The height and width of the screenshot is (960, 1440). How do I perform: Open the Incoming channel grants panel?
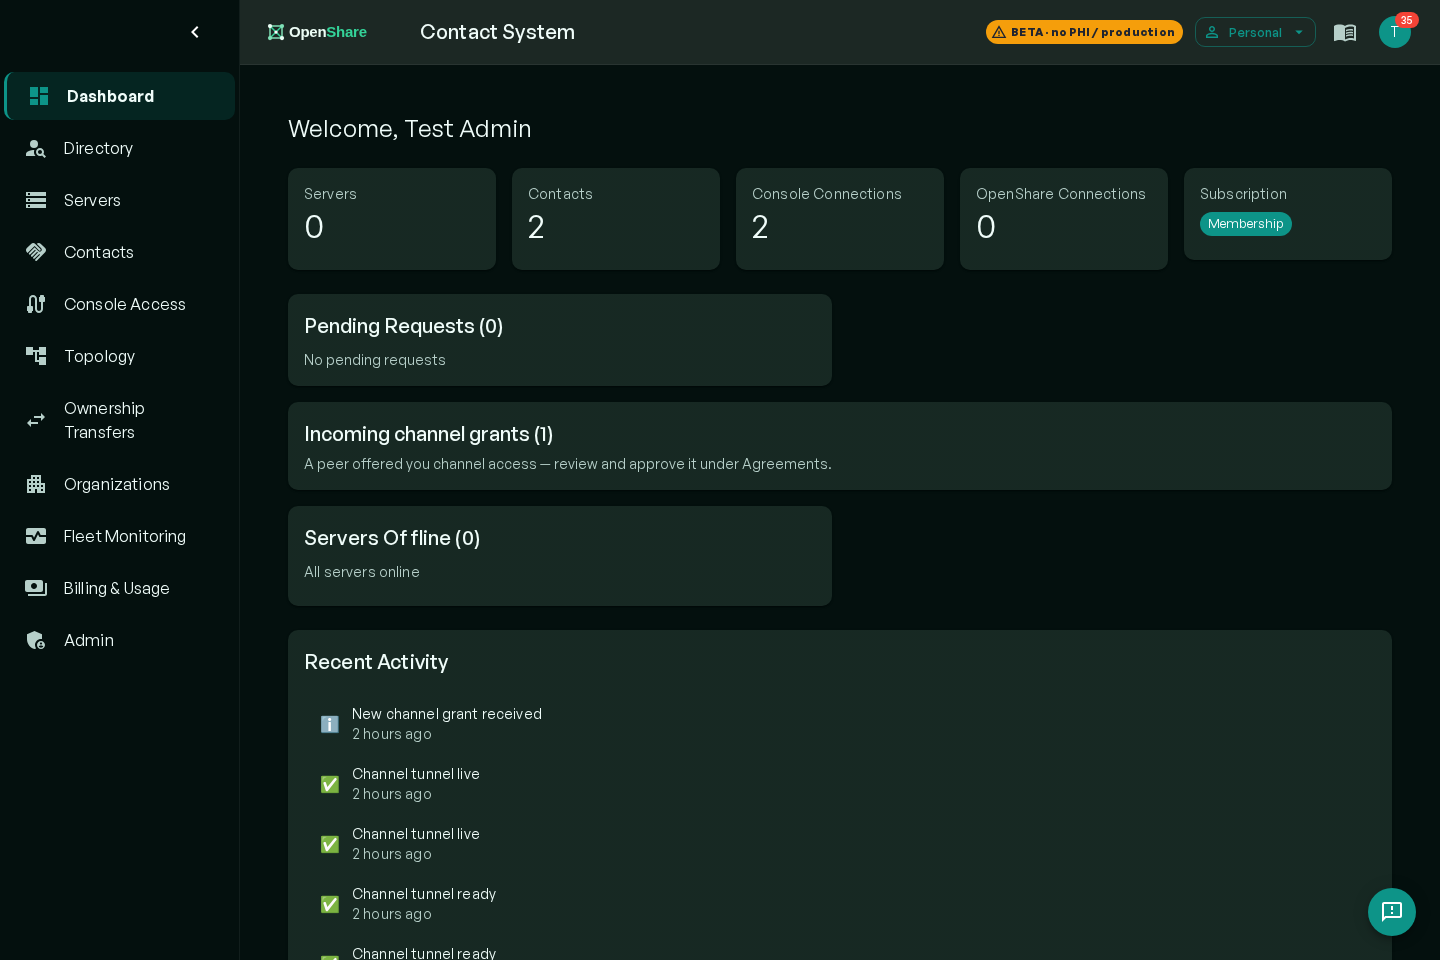click(x=840, y=446)
